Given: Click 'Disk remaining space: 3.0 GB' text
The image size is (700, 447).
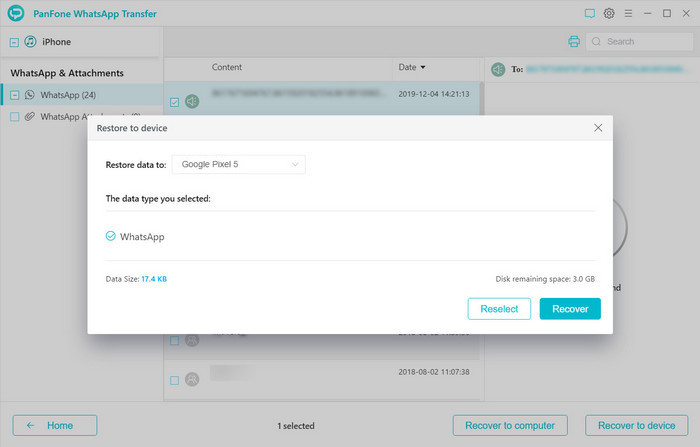Looking at the screenshot, I should click(x=545, y=279).
